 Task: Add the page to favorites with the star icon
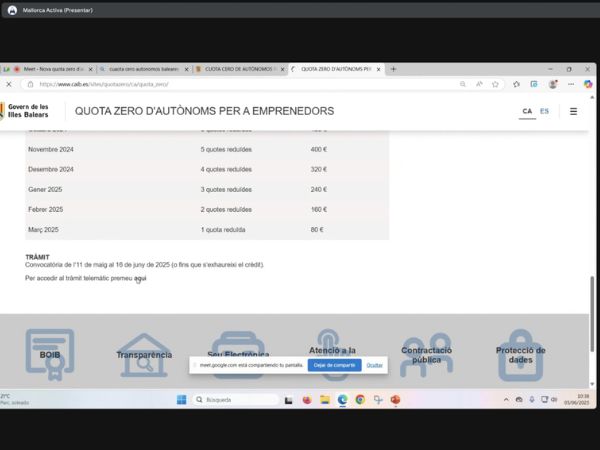[495, 84]
